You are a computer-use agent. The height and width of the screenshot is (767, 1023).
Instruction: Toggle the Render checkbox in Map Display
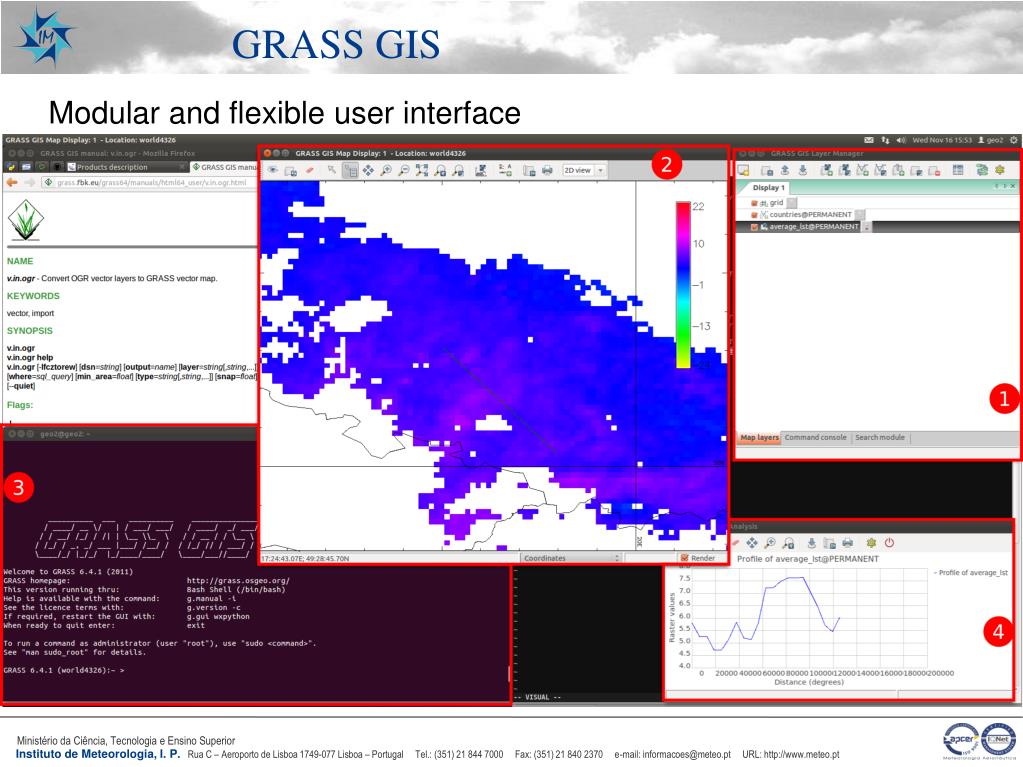point(684,558)
